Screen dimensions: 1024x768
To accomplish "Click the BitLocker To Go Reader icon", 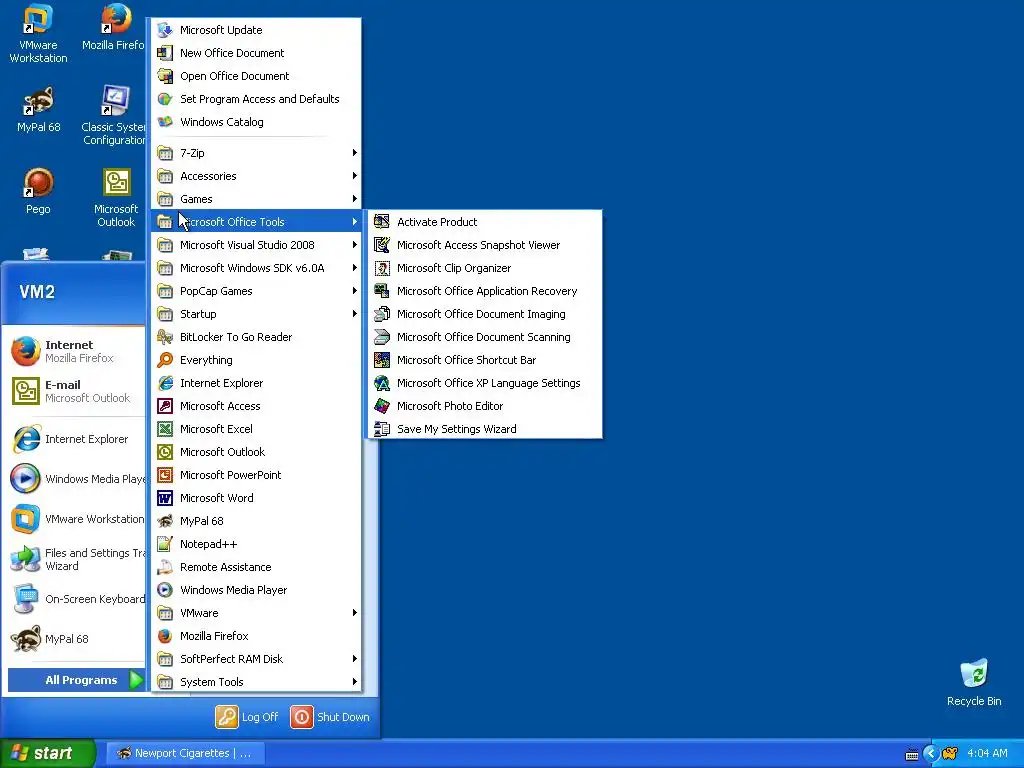I will tap(165, 337).
